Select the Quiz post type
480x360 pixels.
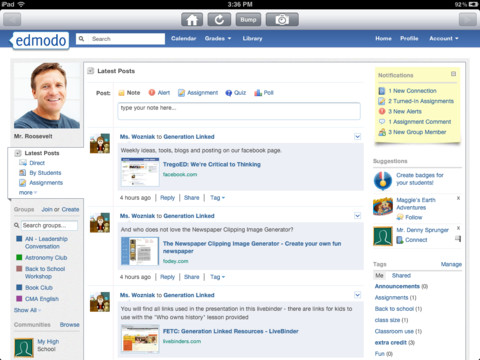236,93
